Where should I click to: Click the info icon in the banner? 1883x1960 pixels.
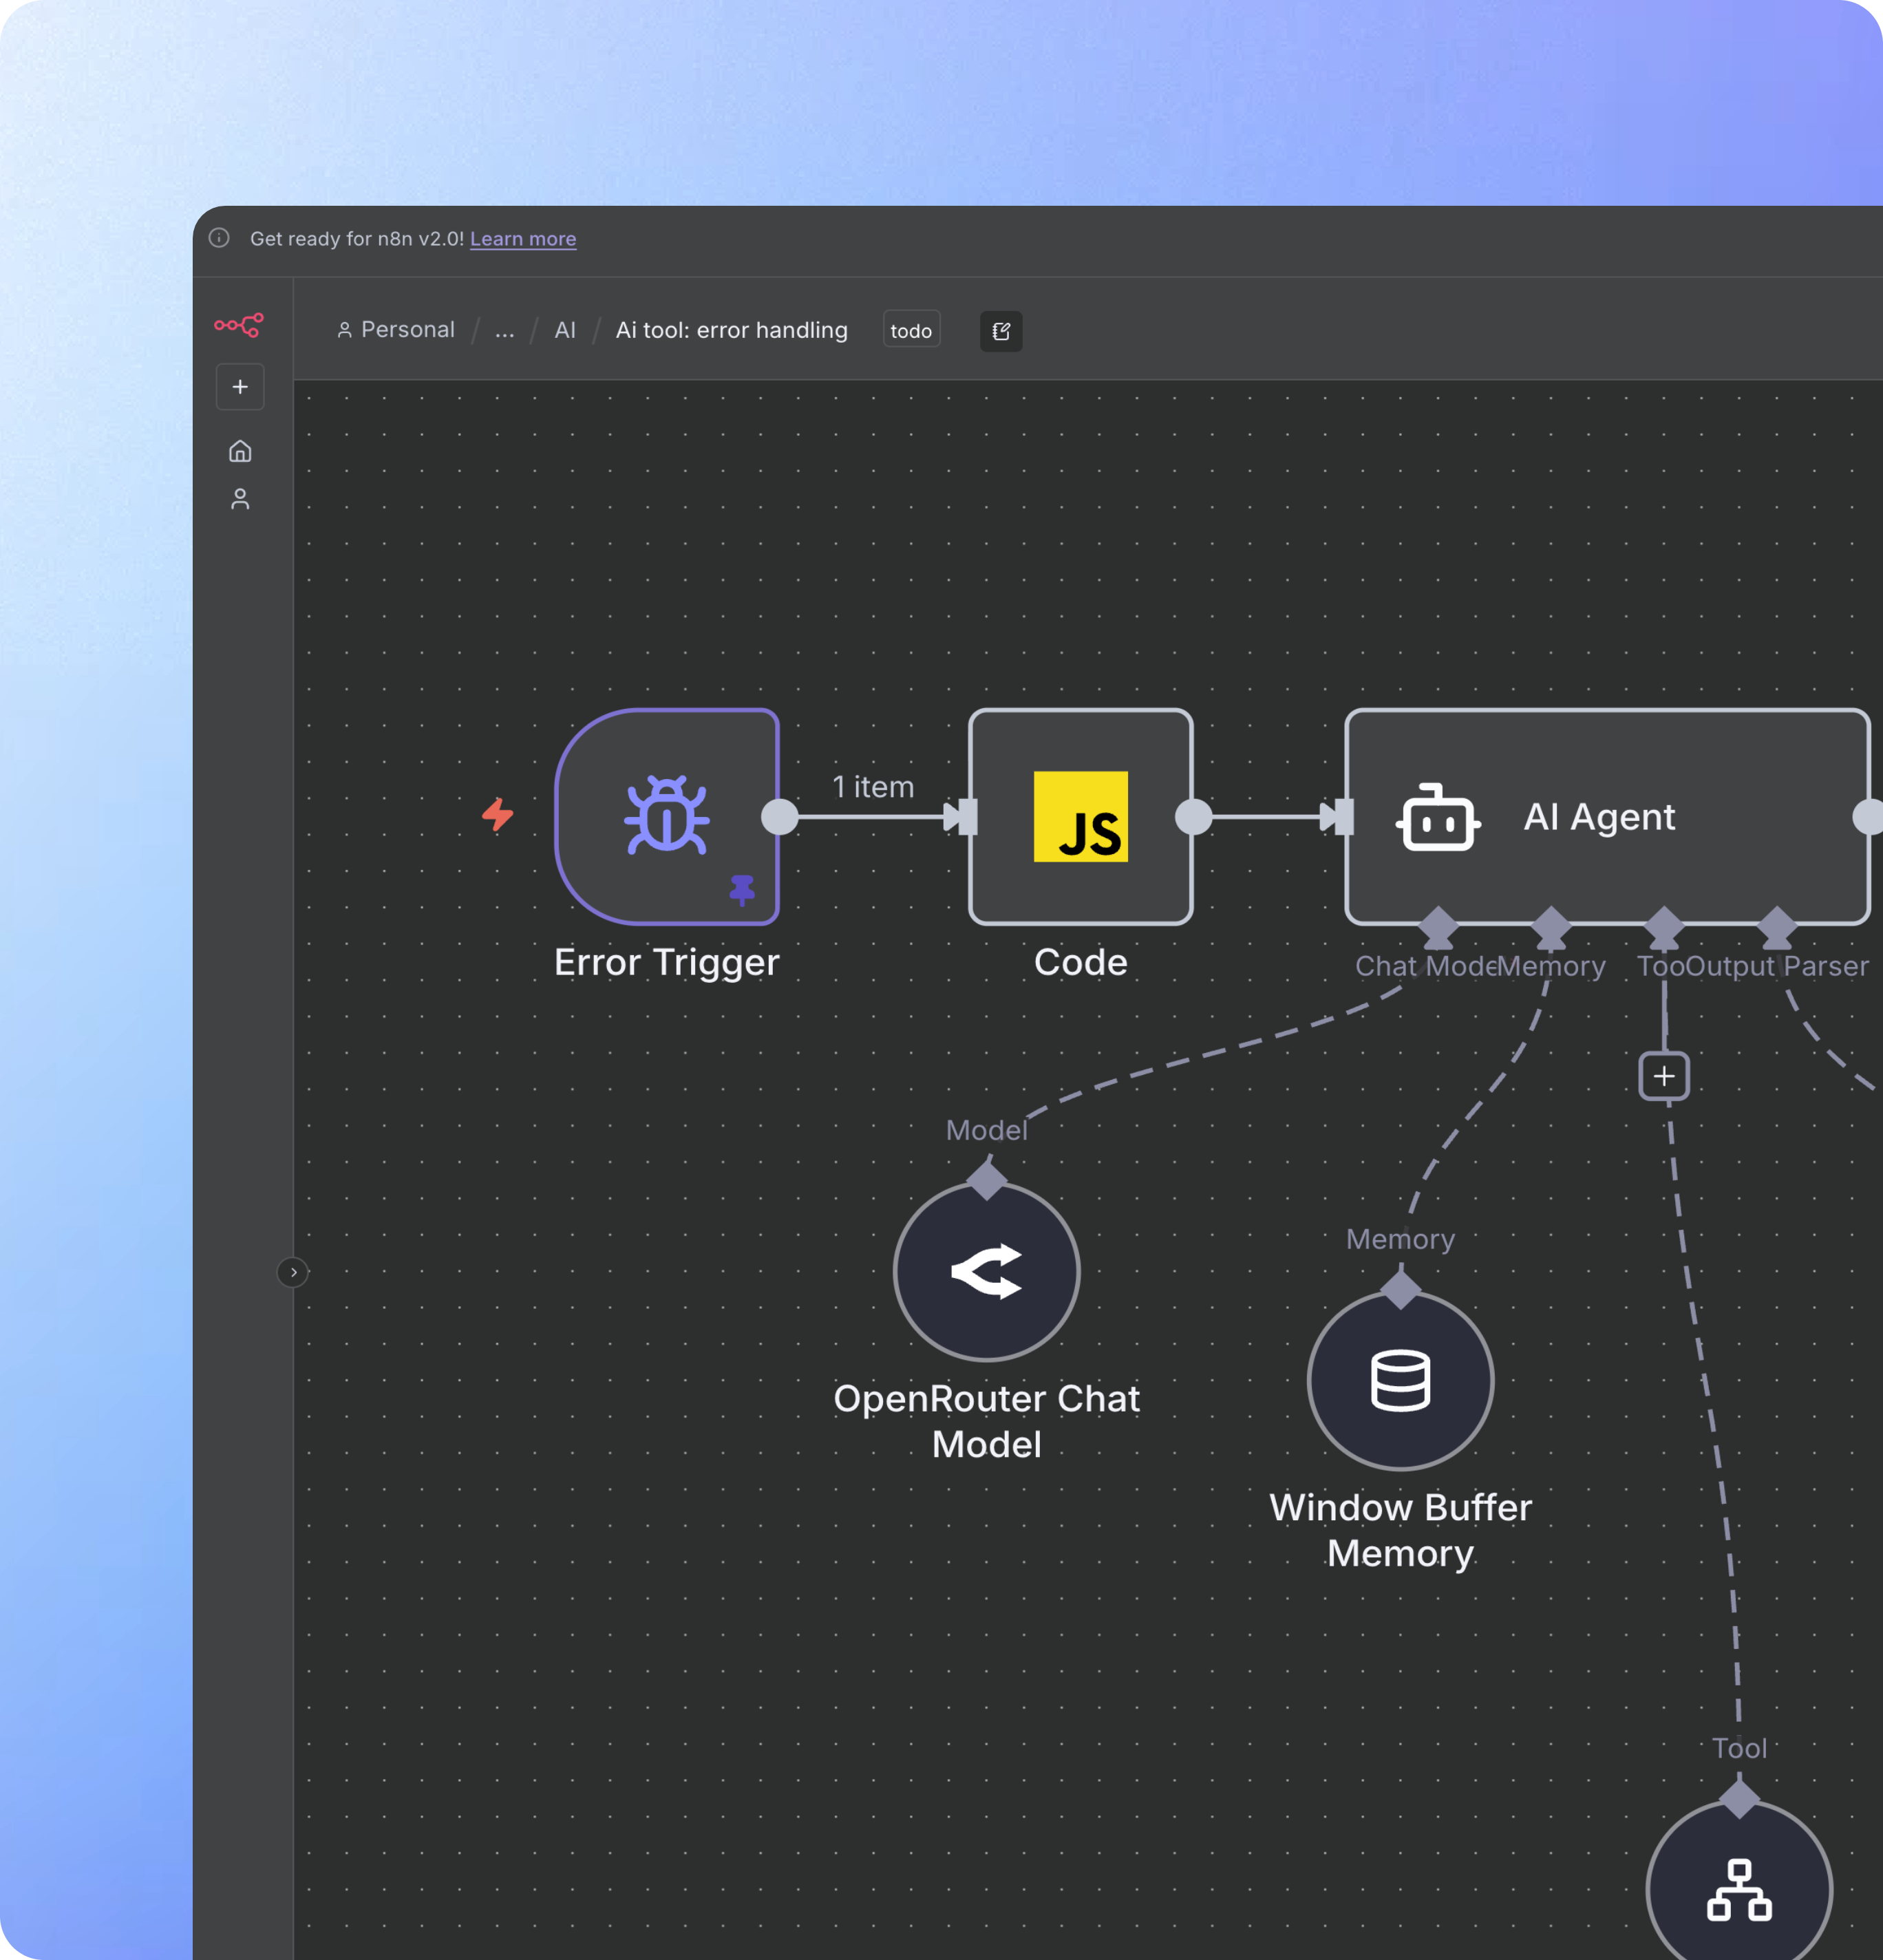click(x=219, y=238)
